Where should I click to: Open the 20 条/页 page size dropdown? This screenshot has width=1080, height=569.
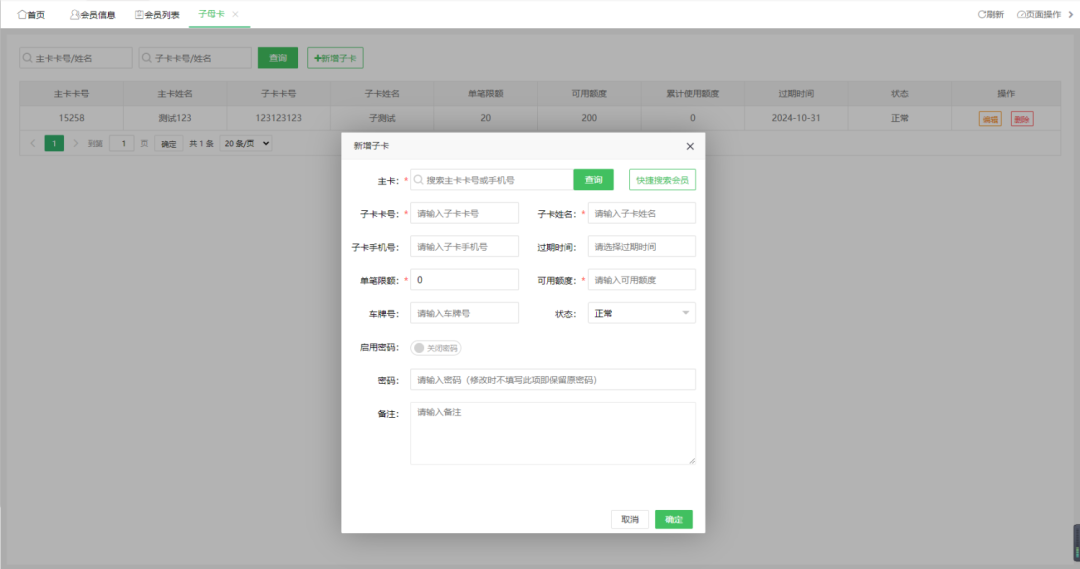tap(246, 143)
